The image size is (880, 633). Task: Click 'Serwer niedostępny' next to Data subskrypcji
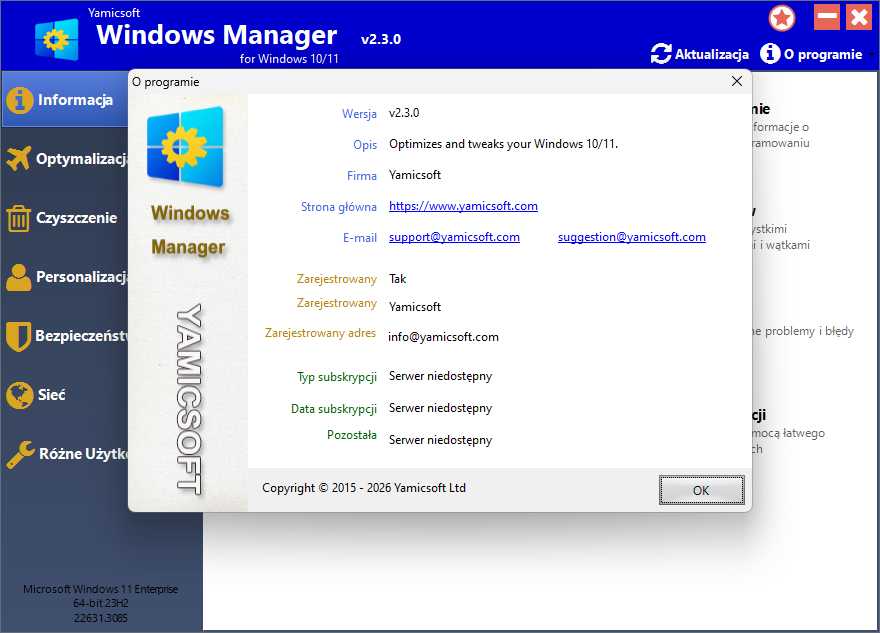pyautogui.click(x=440, y=408)
